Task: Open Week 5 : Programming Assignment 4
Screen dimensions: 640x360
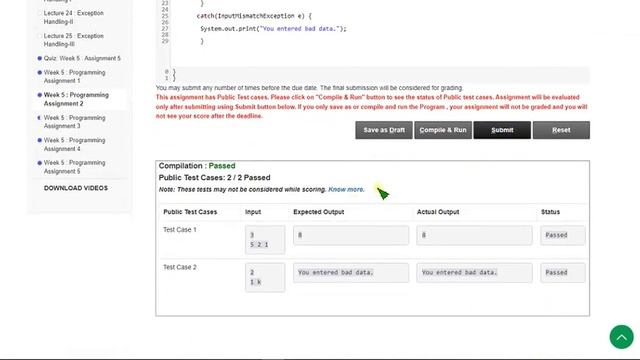Action: [x=74, y=144]
